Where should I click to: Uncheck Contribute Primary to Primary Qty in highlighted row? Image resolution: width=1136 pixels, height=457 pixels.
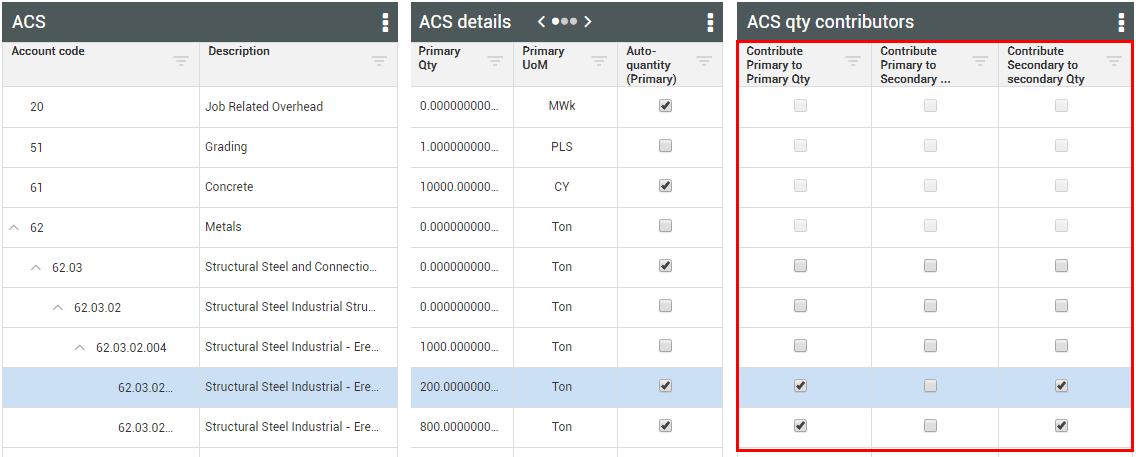[800, 386]
